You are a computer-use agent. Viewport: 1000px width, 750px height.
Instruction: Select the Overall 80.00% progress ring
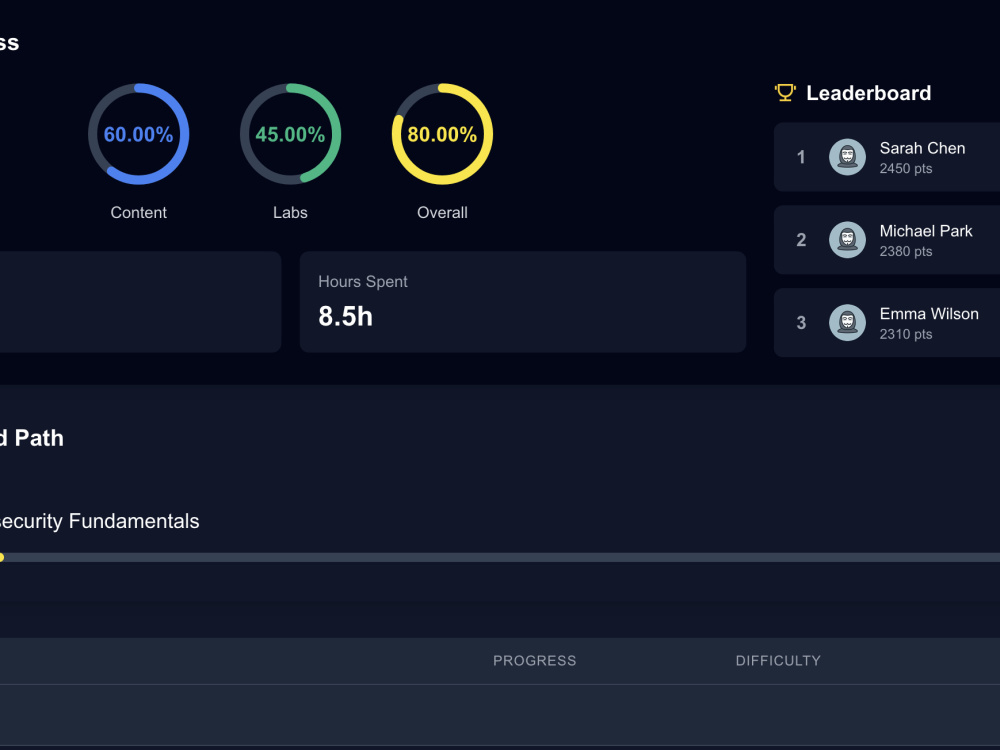(x=442, y=134)
